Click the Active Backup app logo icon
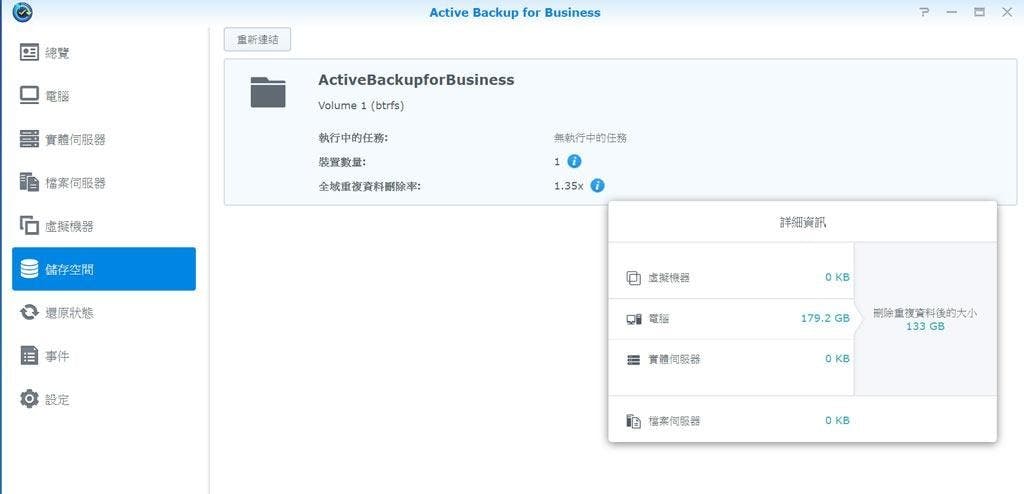 23,12
